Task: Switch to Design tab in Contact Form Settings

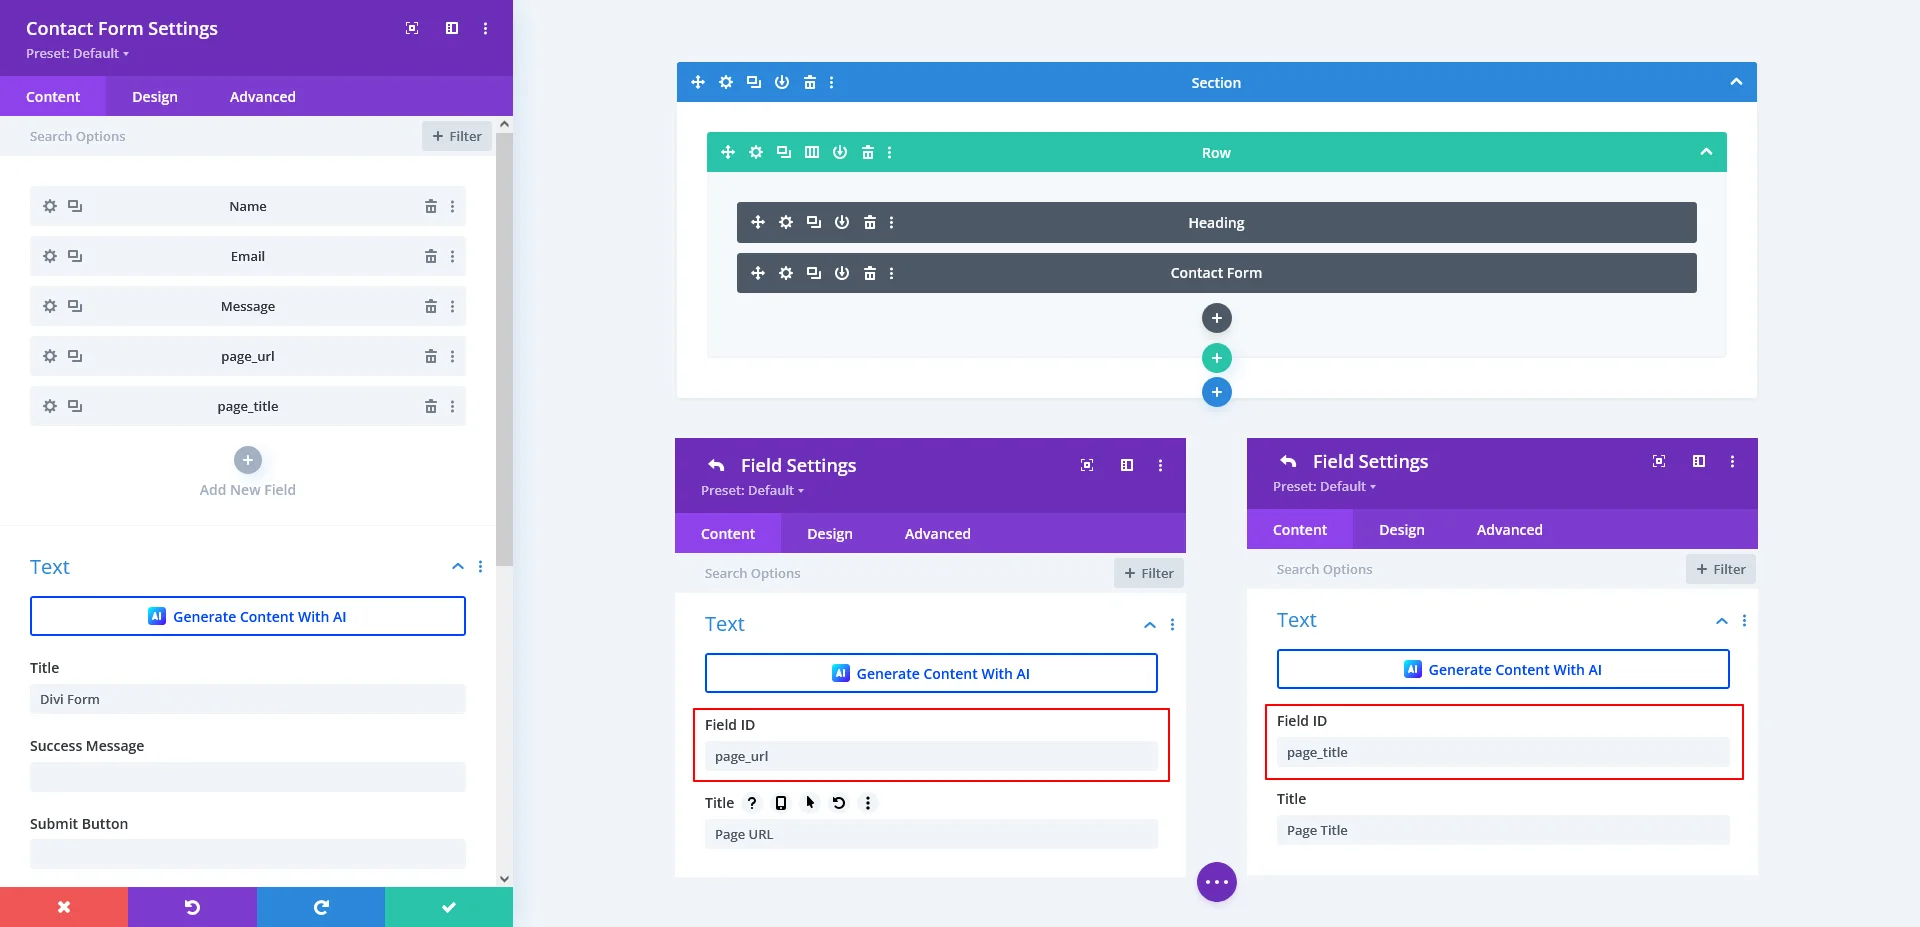Action: coord(155,97)
